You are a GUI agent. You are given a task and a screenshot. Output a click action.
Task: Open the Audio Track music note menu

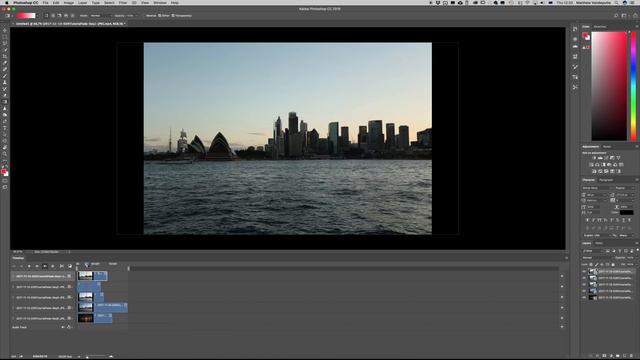pyautogui.click(x=69, y=327)
